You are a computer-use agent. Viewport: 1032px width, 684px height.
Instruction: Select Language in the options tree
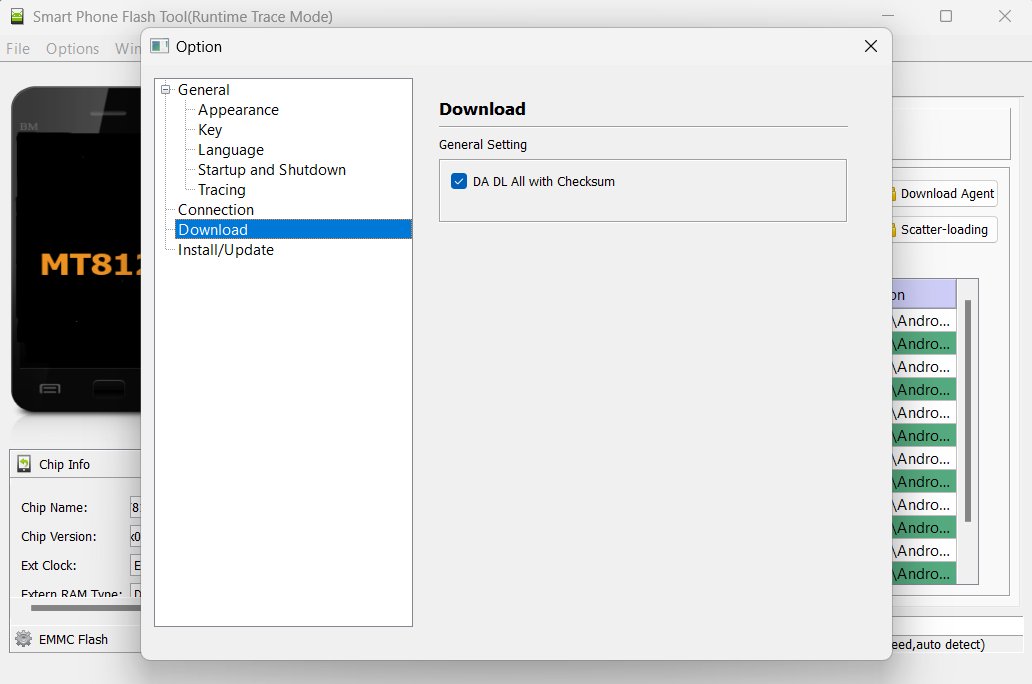[230, 150]
